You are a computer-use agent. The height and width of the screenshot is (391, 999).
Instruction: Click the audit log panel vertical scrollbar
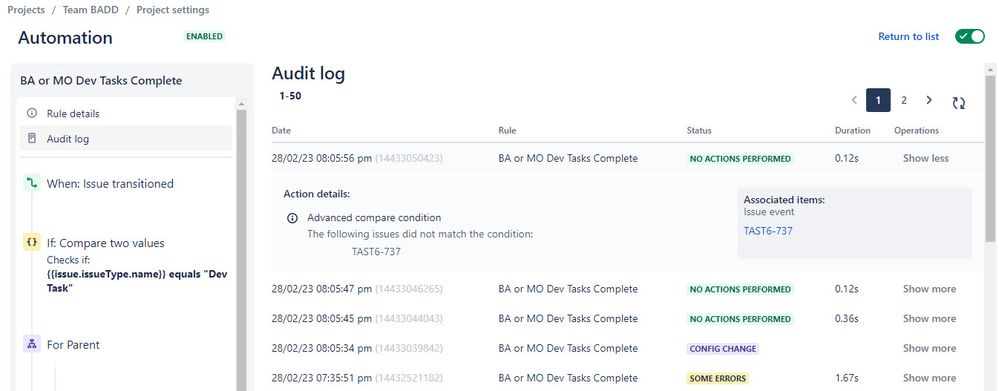989,159
